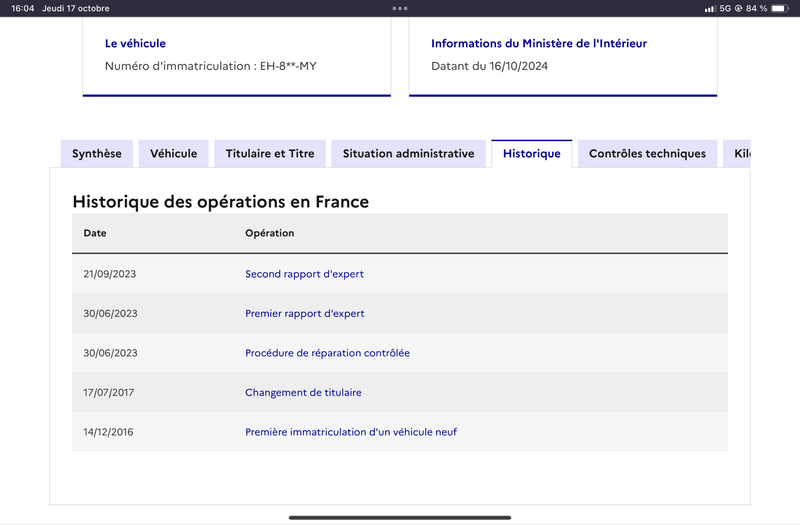
Task: Open the Synthèse tab
Action: click(97, 154)
